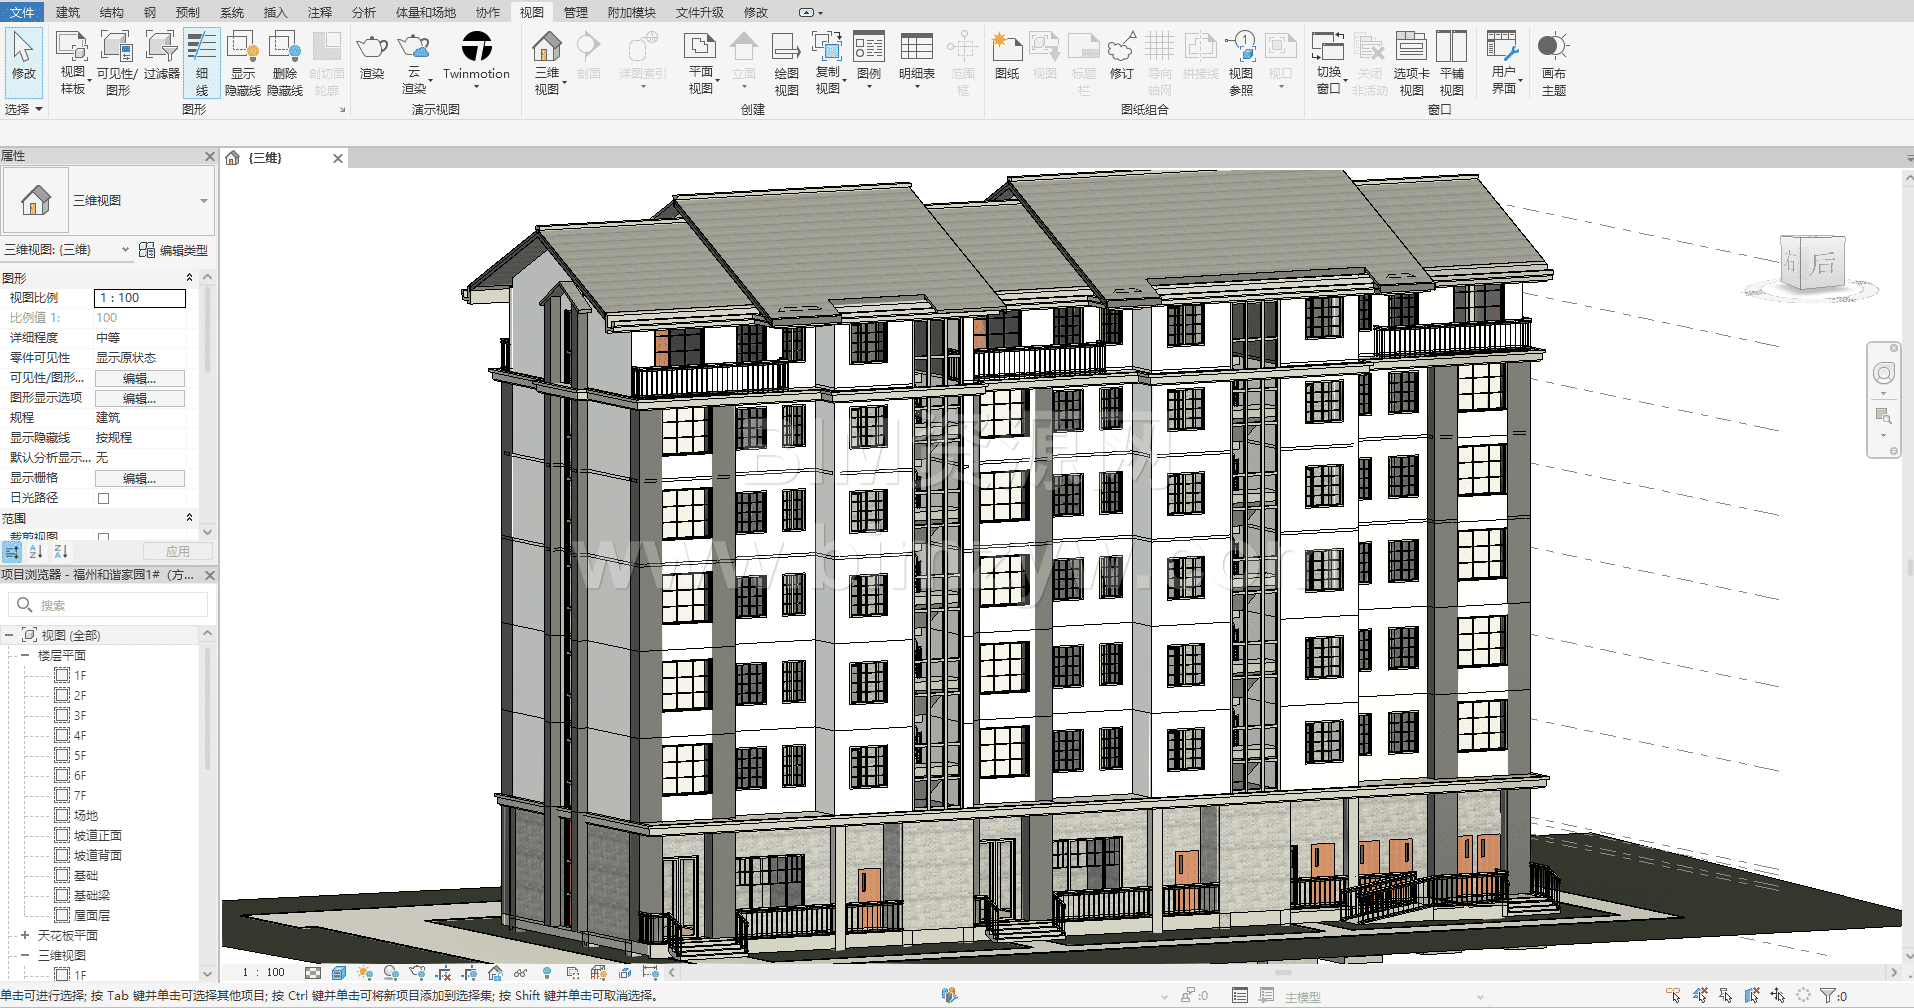Expand the 天花板平面 tree node
The height and width of the screenshot is (1008, 1914).
(x=25, y=935)
